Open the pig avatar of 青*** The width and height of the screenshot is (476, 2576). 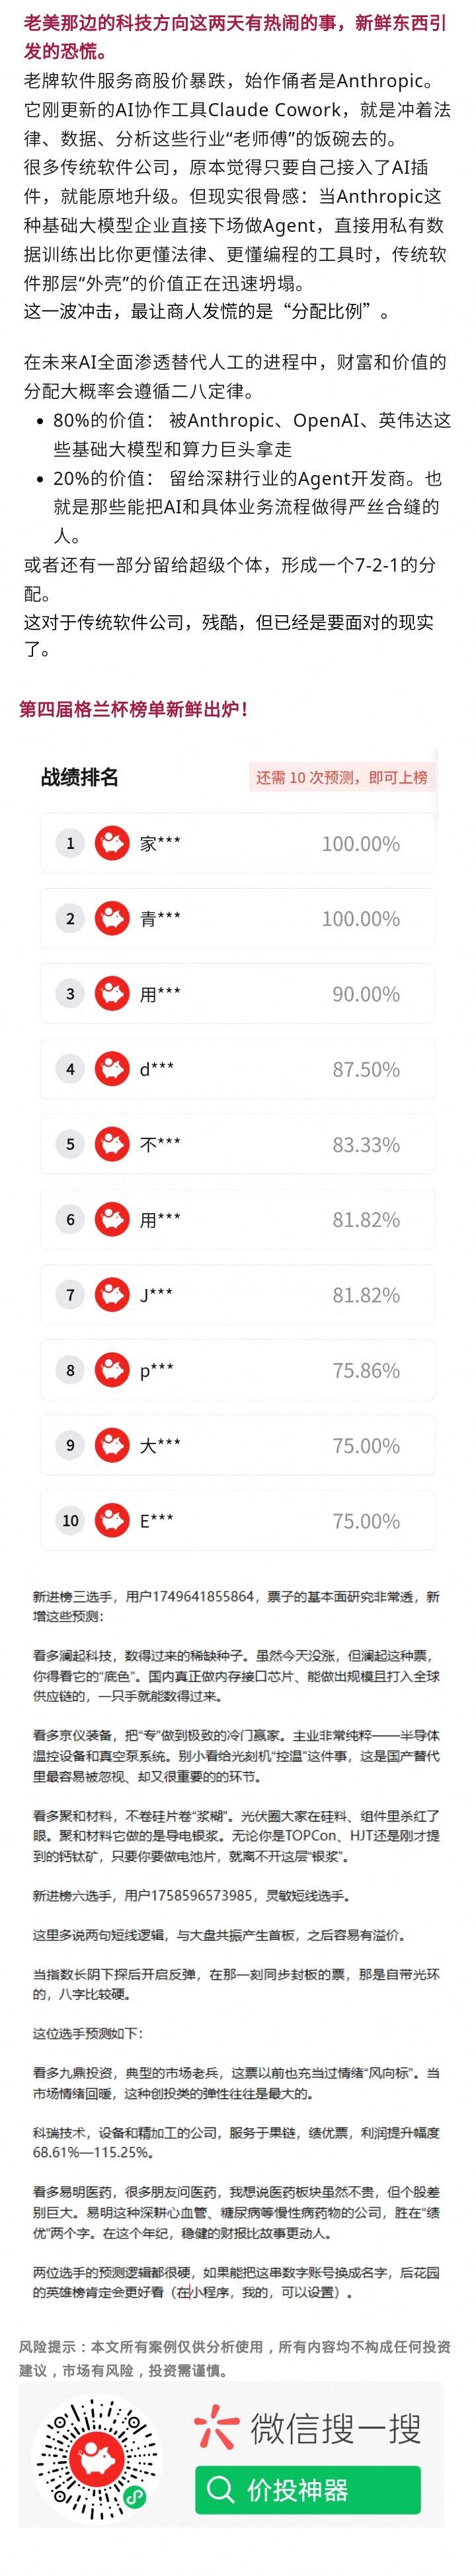coord(112,918)
